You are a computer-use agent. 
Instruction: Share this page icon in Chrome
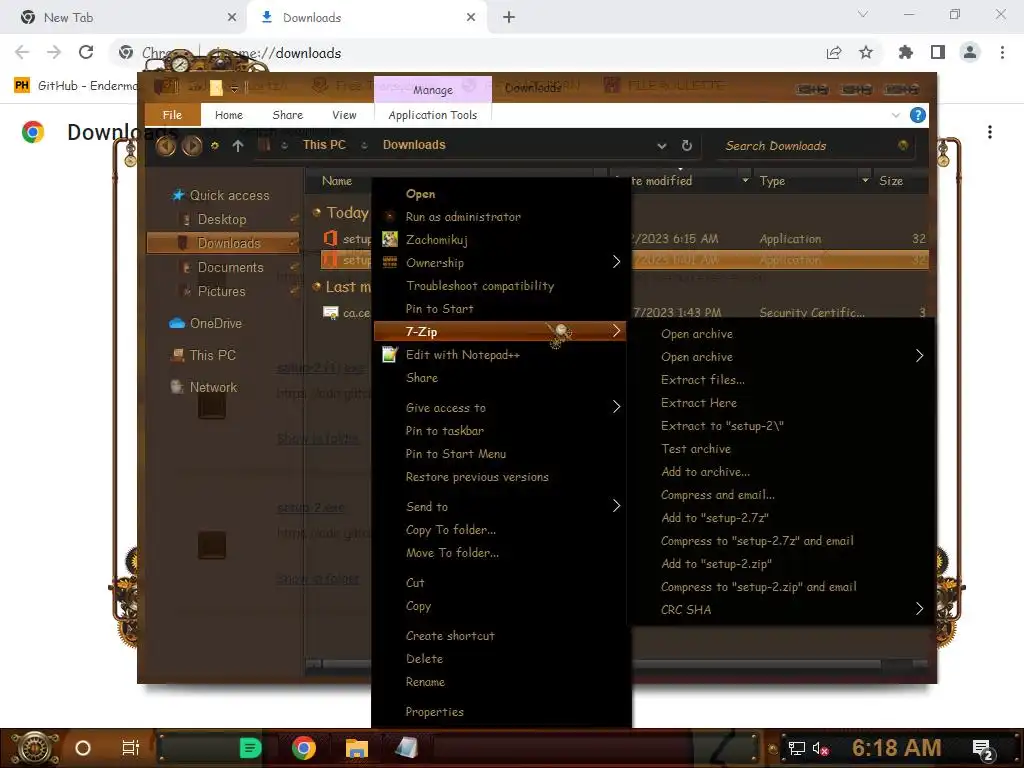[834, 52]
